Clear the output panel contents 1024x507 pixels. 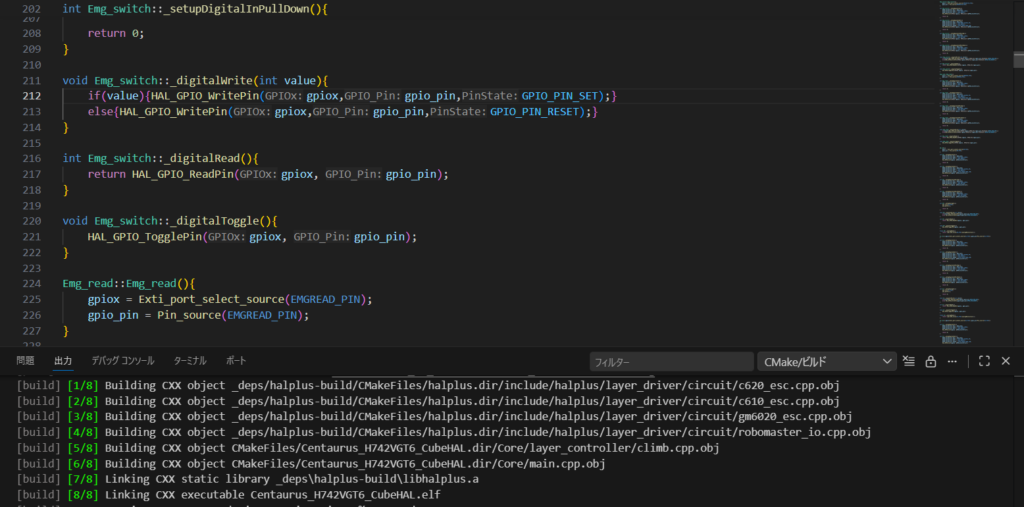(909, 361)
